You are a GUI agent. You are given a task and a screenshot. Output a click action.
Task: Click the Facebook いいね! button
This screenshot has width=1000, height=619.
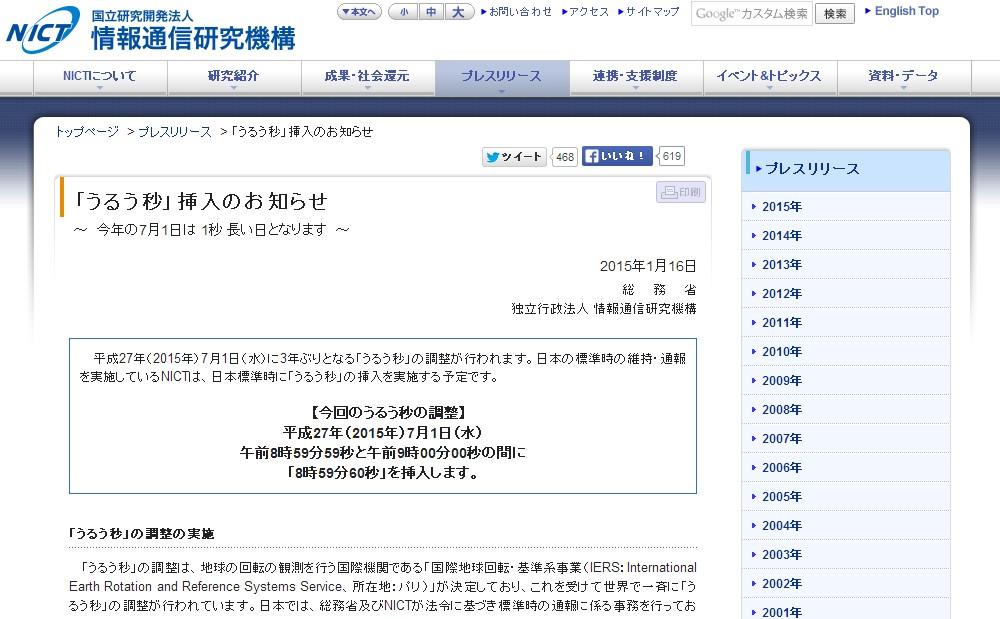[x=618, y=156]
